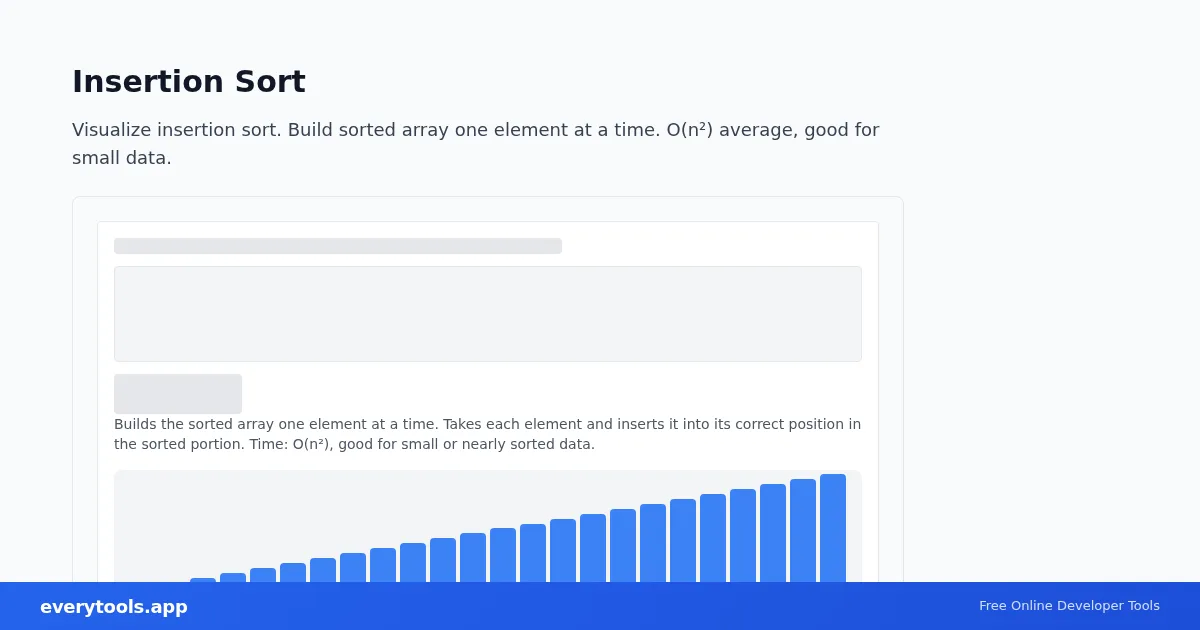Click the Builds the sorted array paragraph
1200x630 pixels.
(x=488, y=434)
